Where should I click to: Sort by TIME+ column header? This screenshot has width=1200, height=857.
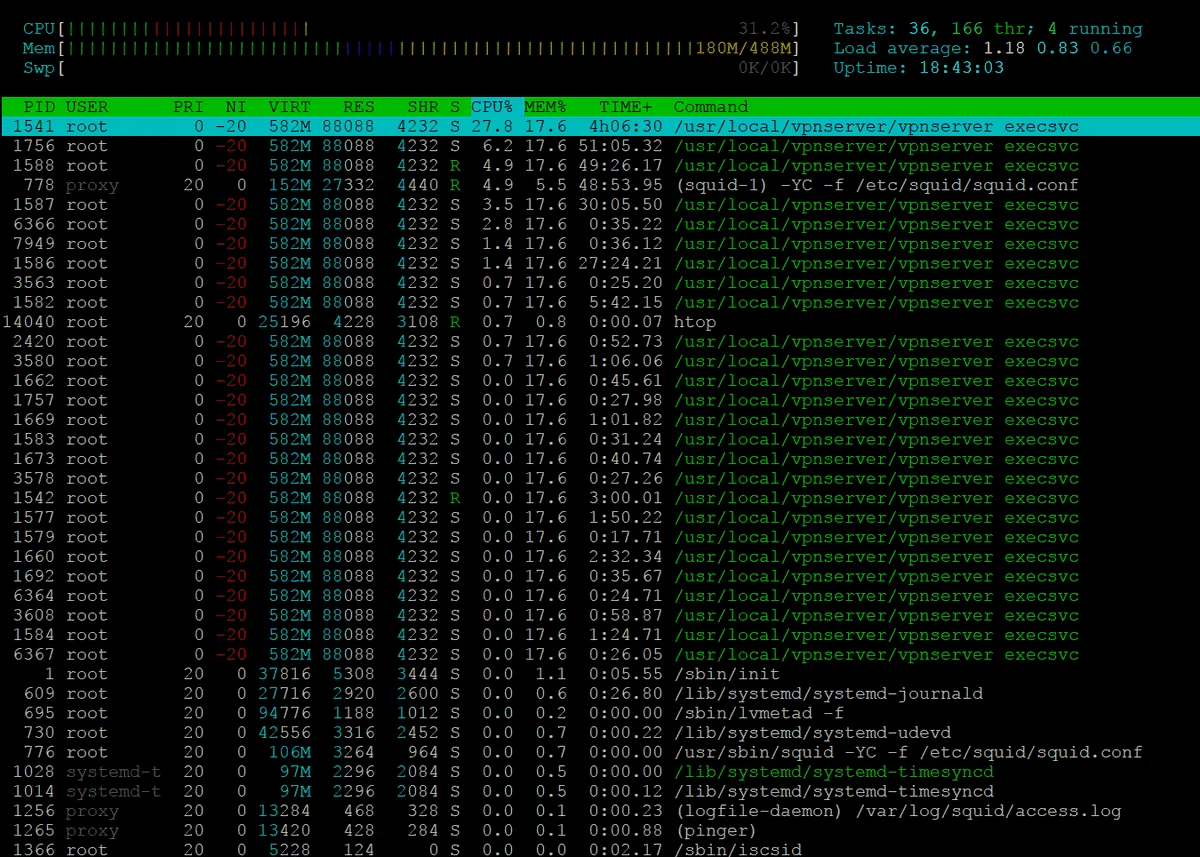click(x=626, y=107)
